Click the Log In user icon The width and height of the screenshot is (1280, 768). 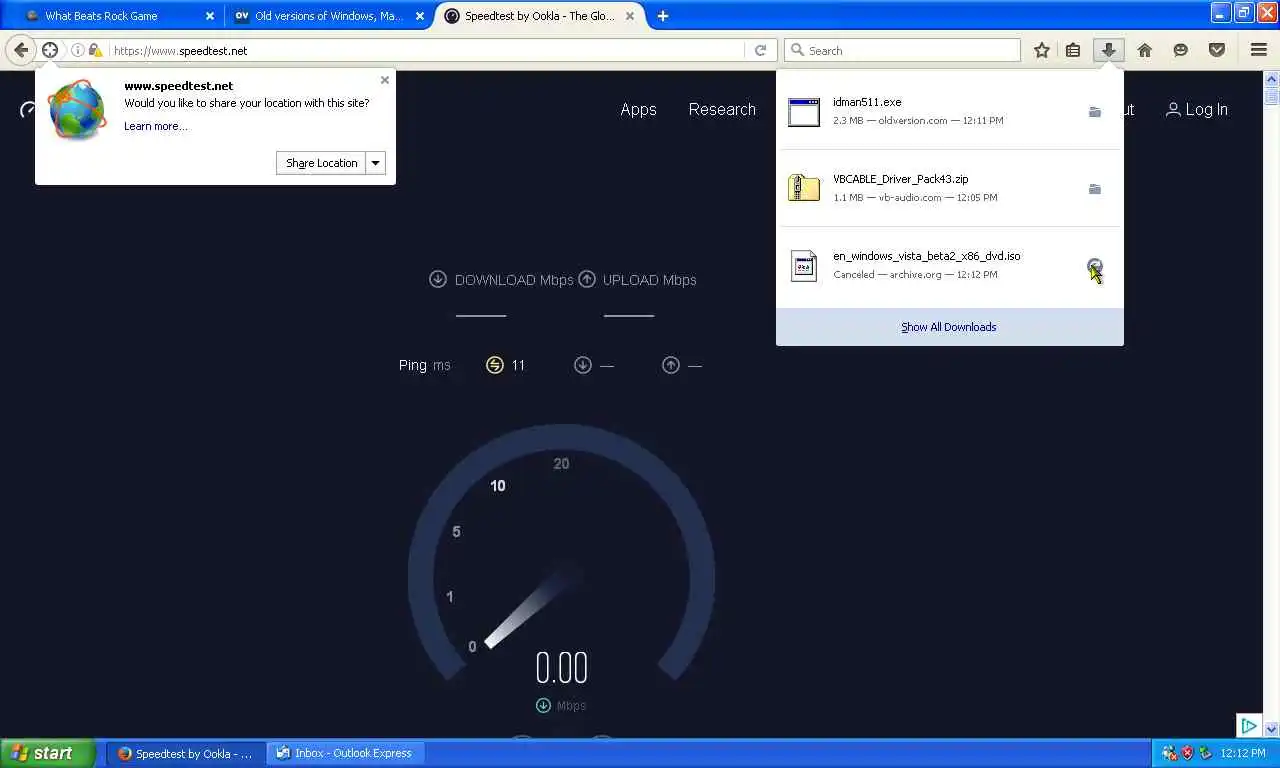[1173, 109]
